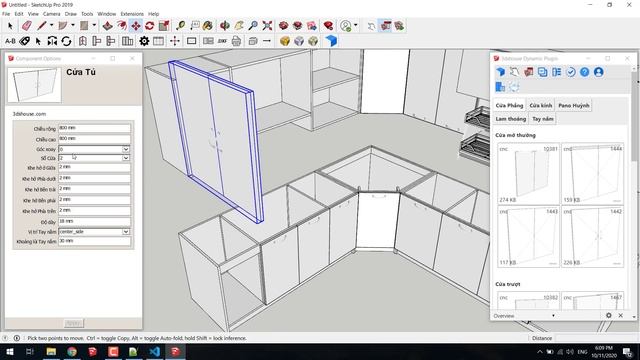Image resolution: width=640 pixels, height=360 pixels.
Task: Activate the Push/Pull tool
Action: [x=107, y=26]
